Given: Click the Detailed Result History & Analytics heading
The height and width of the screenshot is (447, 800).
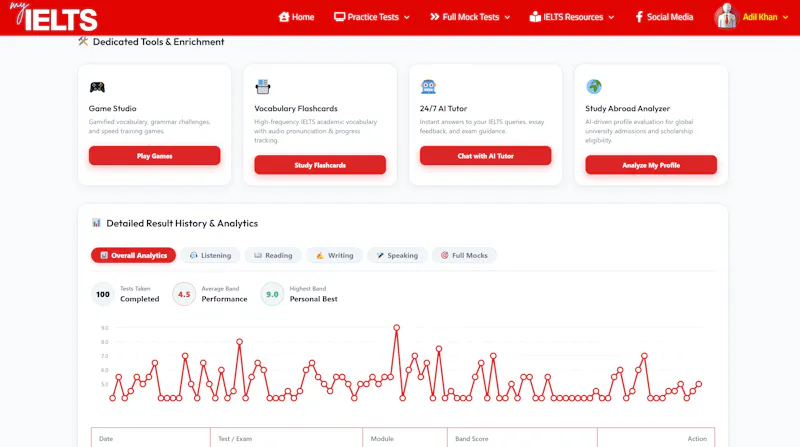Looking at the screenshot, I should pyautogui.click(x=182, y=223).
